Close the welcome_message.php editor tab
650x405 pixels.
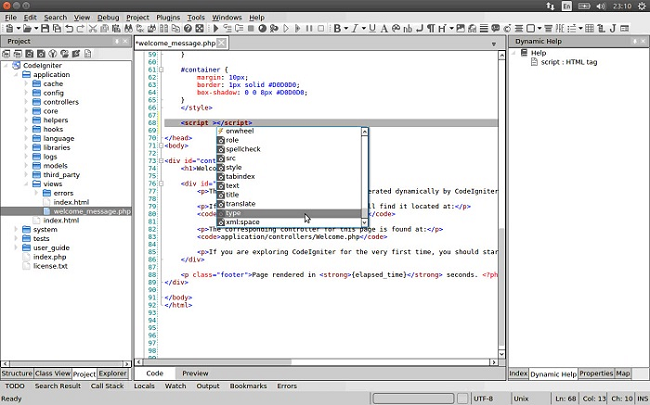(x=222, y=43)
